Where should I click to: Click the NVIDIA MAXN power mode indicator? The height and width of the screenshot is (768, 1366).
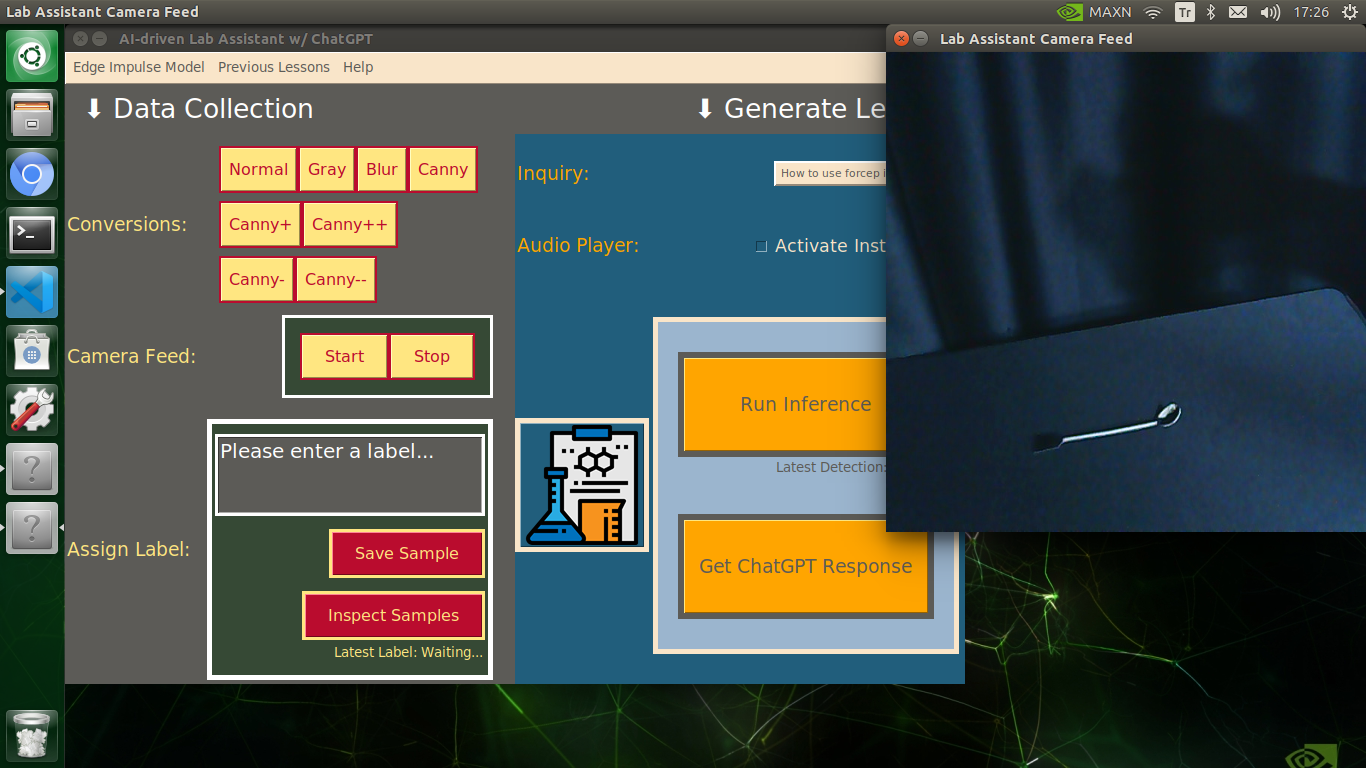pos(1094,12)
